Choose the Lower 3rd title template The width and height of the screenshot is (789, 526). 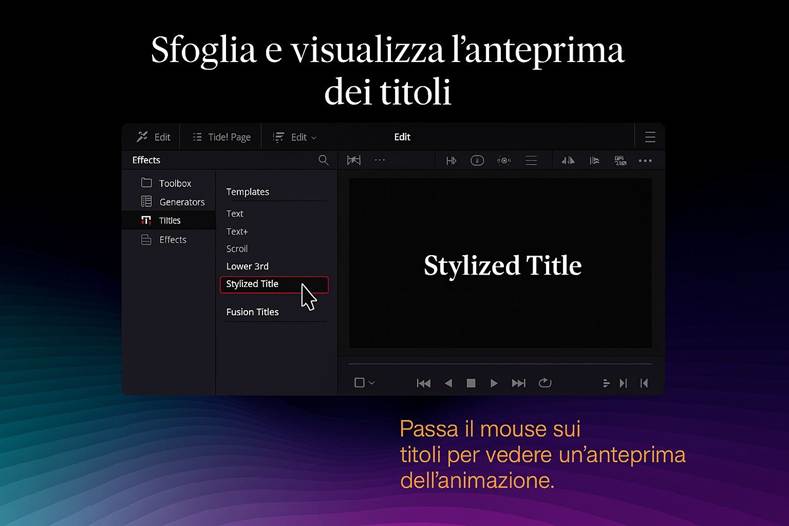point(247,266)
